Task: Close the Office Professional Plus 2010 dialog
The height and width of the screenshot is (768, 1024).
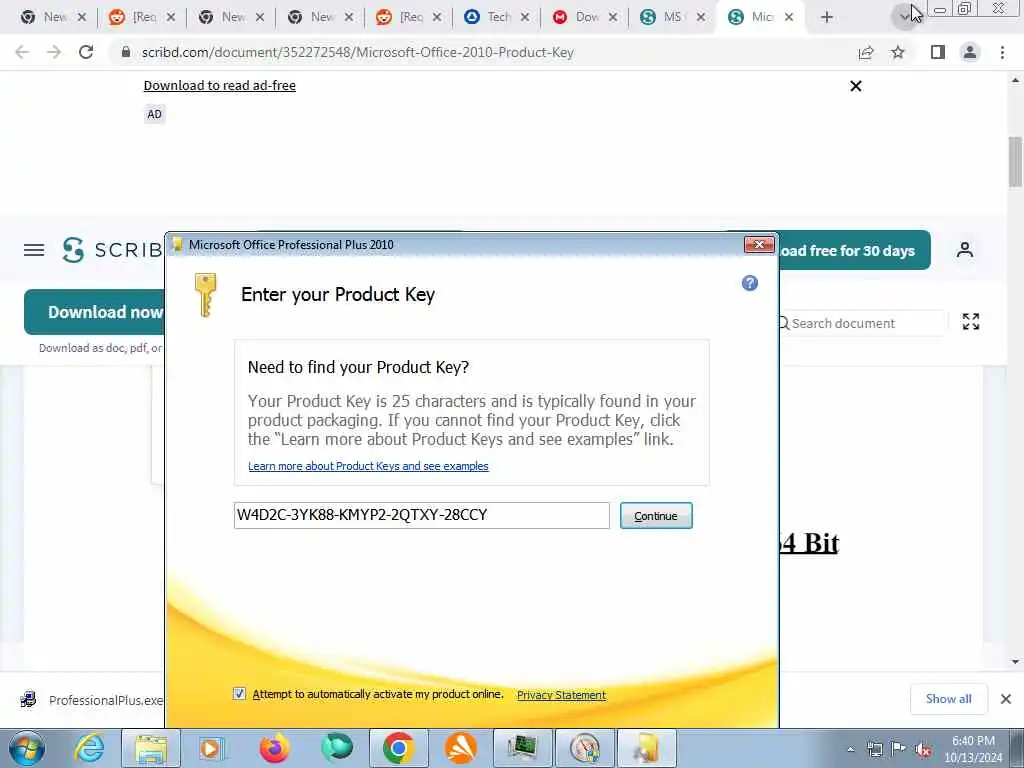Action: pyautogui.click(x=759, y=244)
